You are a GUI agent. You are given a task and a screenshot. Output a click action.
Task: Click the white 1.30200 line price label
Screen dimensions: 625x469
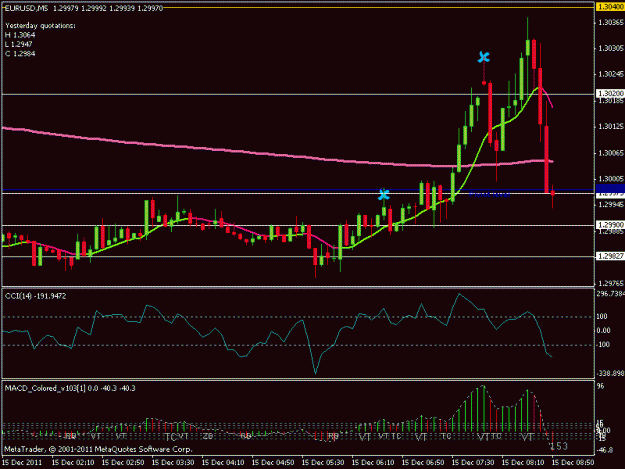[610, 94]
